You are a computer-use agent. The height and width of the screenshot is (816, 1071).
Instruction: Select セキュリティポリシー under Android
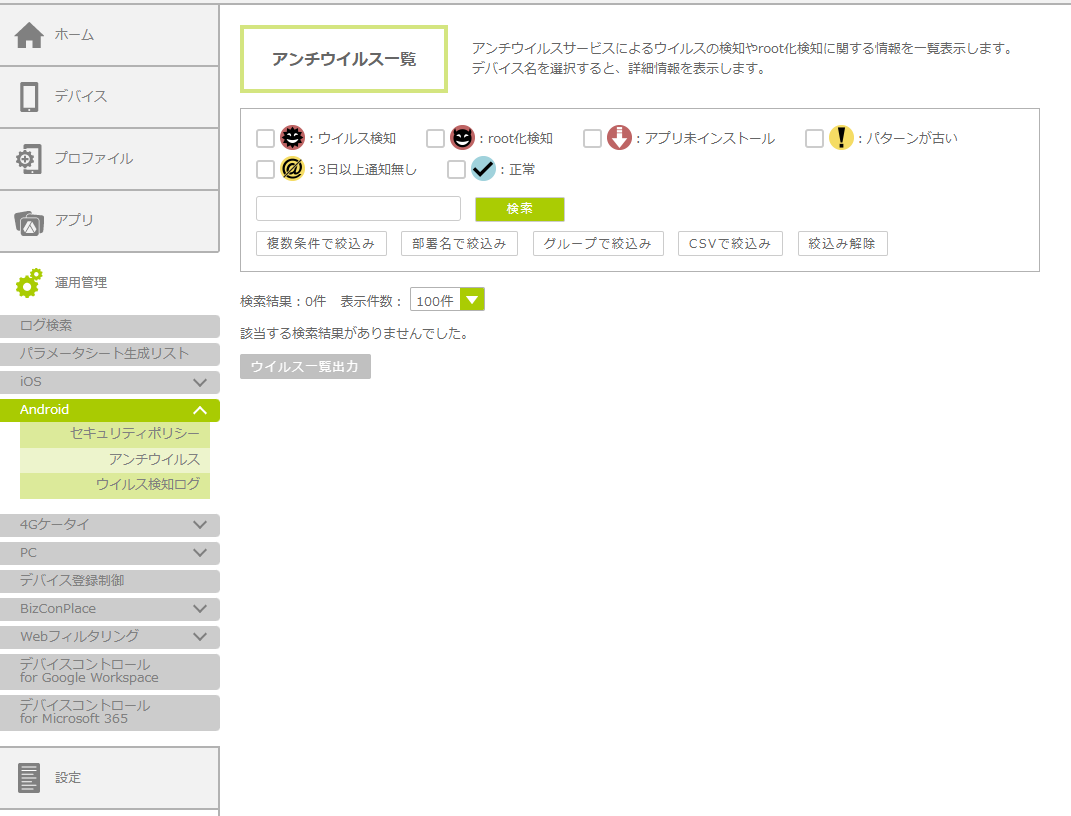135,433
